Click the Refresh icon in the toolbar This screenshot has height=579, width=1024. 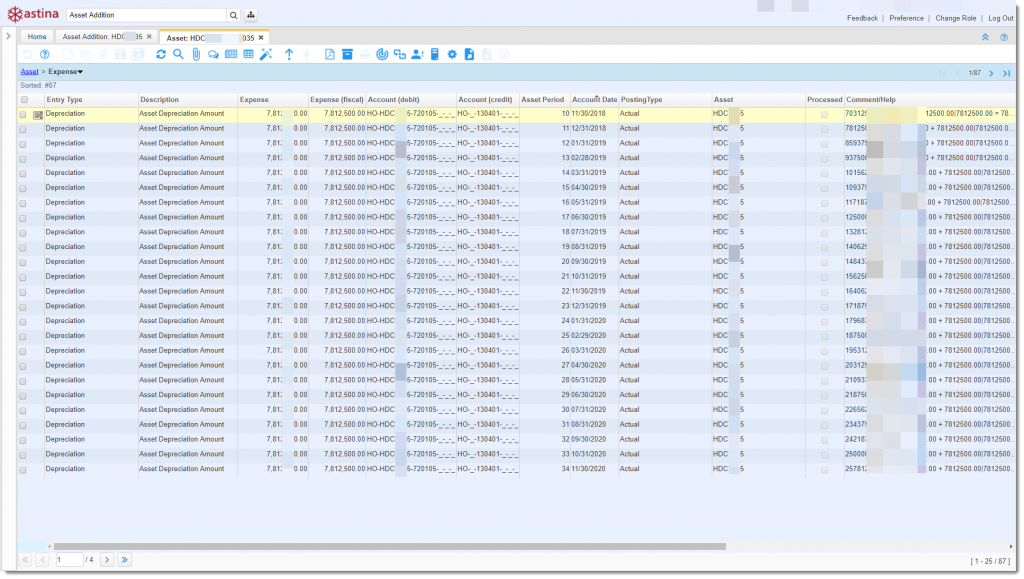click(161, 54)
